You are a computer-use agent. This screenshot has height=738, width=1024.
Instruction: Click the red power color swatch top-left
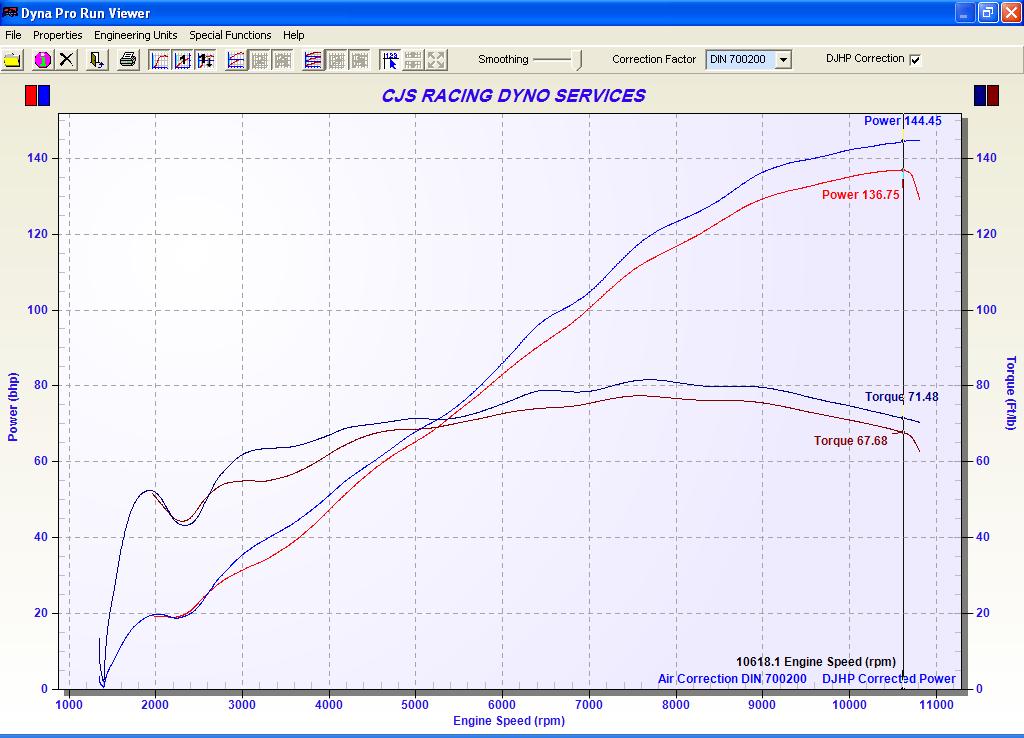(31, 96)
